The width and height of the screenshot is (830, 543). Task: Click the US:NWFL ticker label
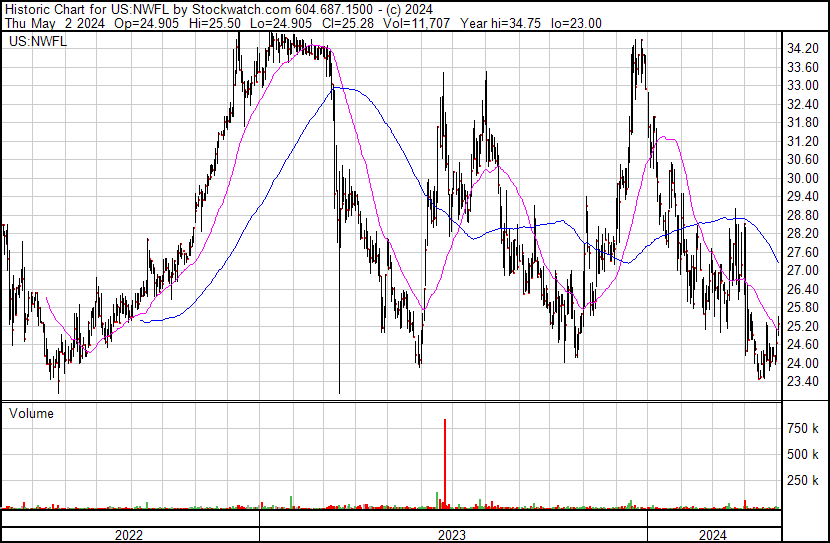coord(38,41)
